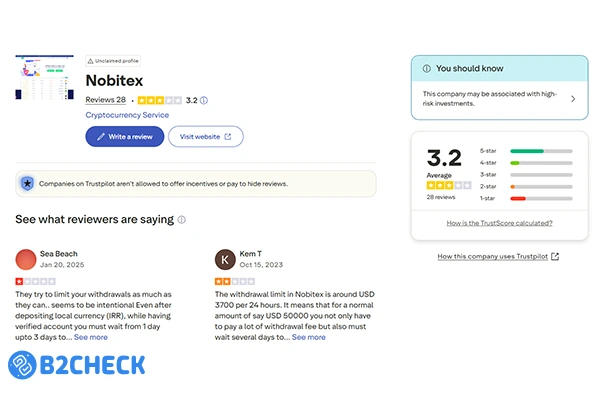Click the external link icon on Visit website

coord(227,136)
